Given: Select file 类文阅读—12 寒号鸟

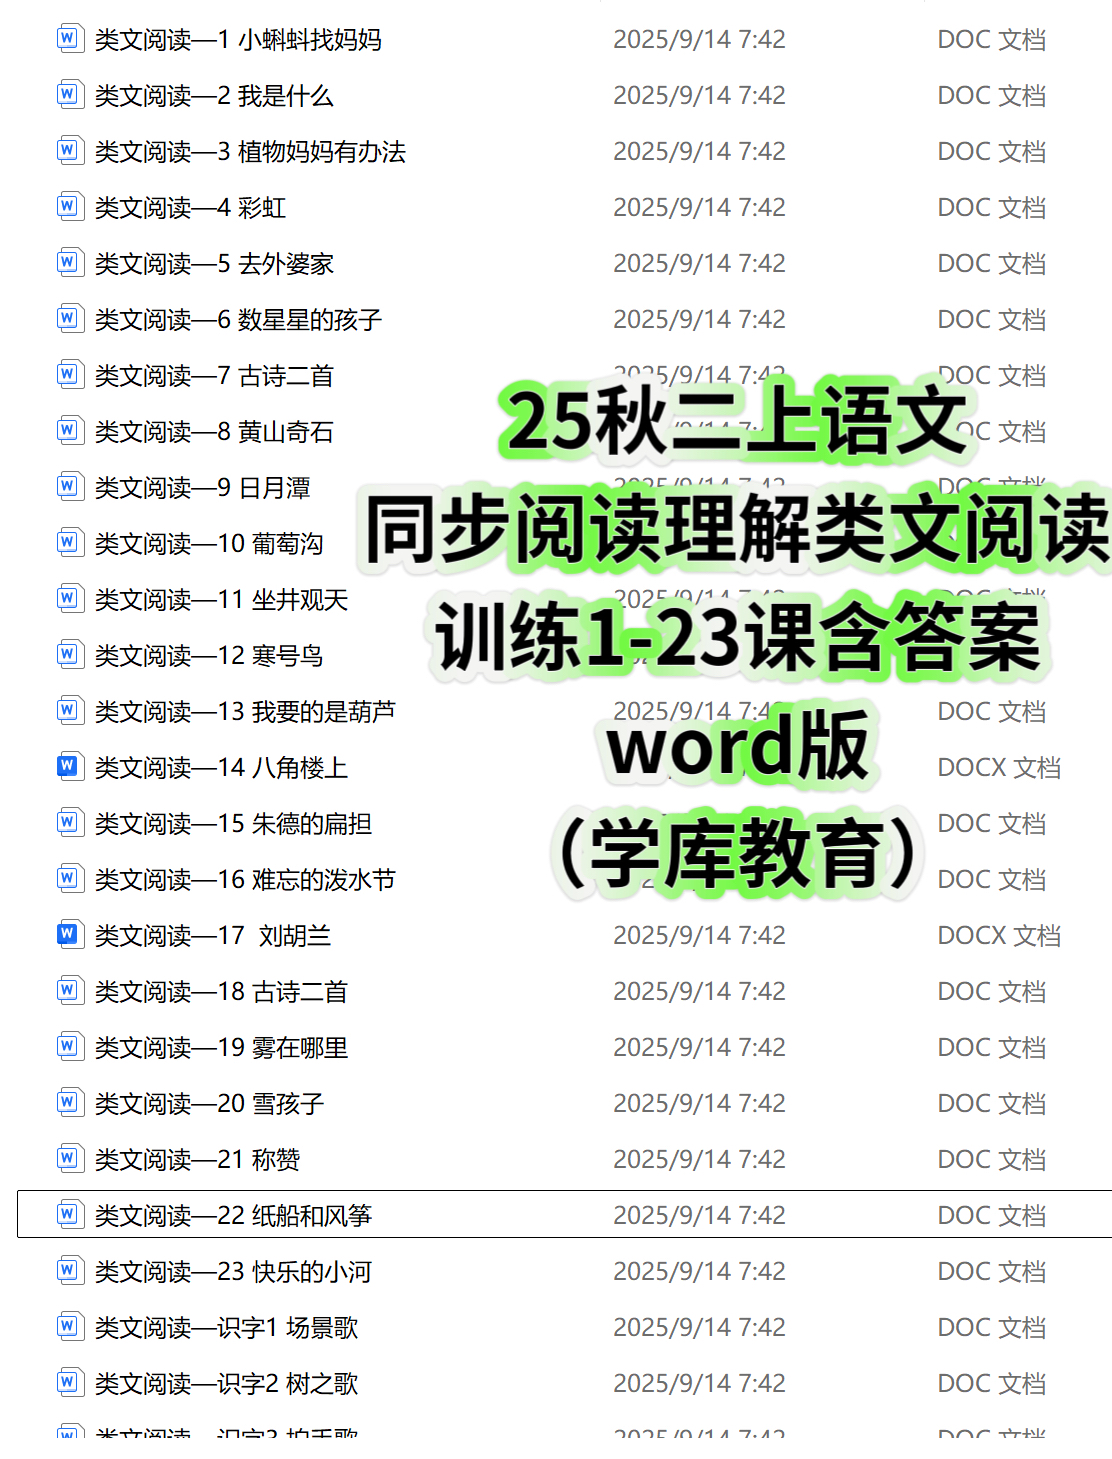Looking at the screenshot, I should tap(209, 656).
